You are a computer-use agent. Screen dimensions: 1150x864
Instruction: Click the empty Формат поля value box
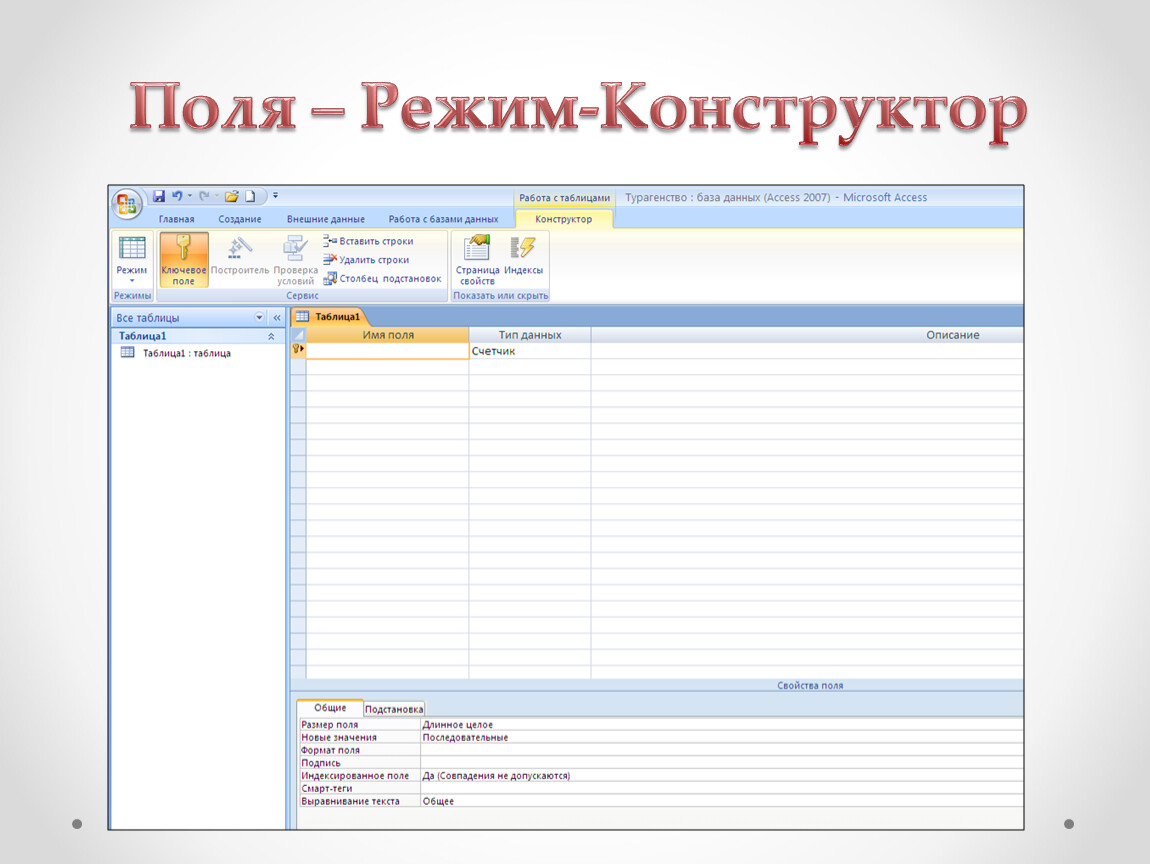point(722,750)
